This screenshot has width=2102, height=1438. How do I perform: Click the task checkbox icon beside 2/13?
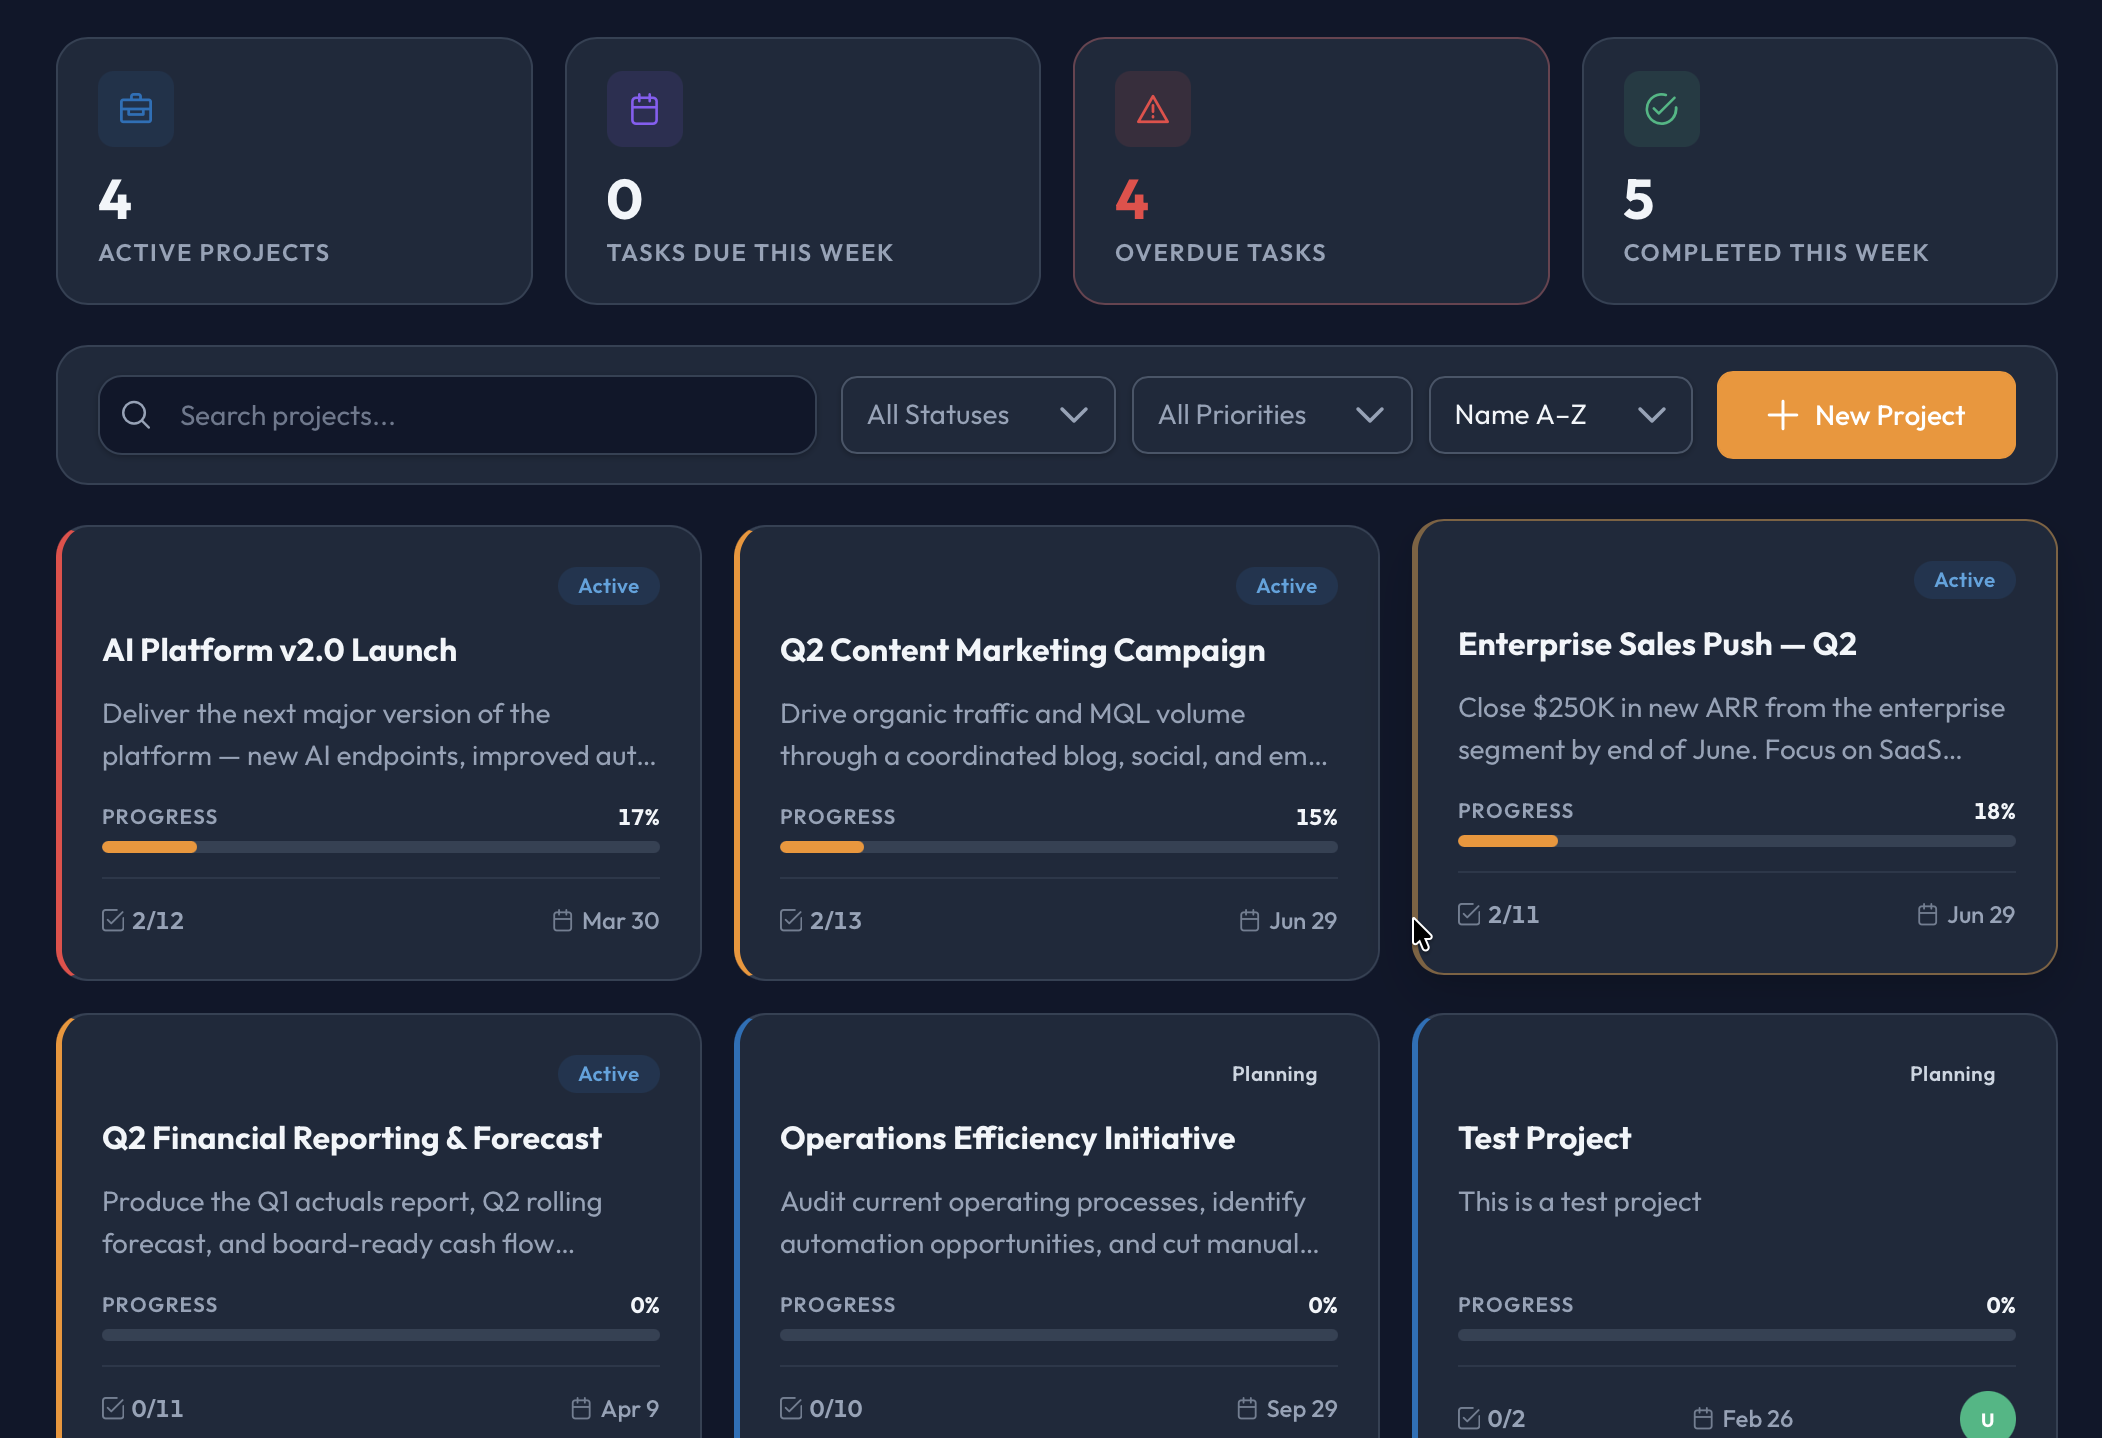tap(791, 920)
